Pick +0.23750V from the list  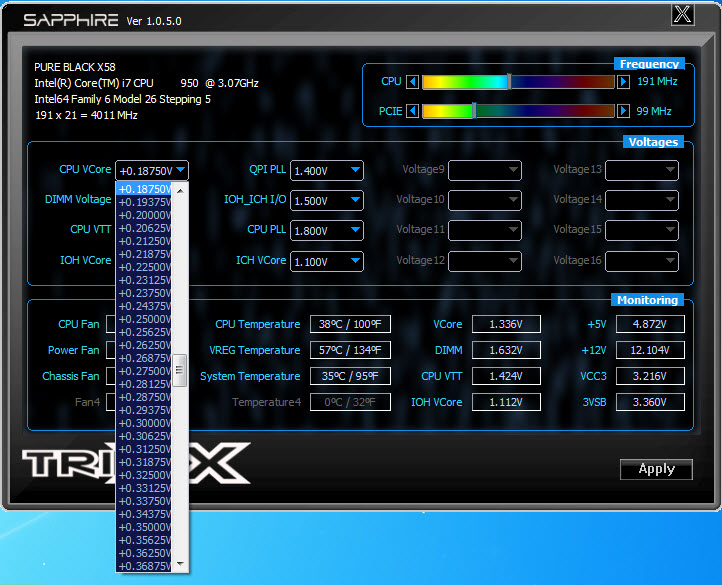tap(144, 293)
